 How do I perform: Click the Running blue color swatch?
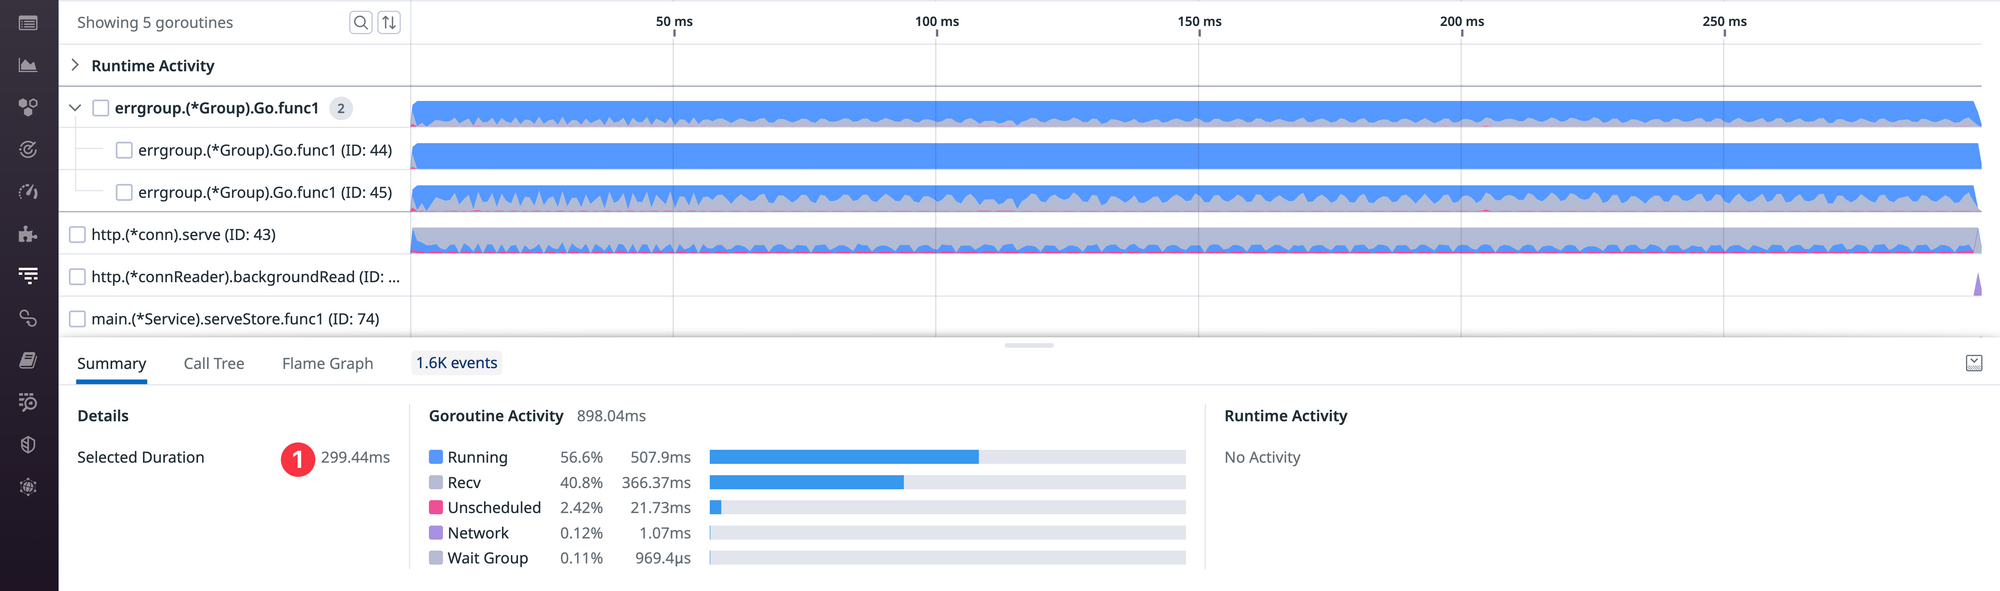coord(436,457)
